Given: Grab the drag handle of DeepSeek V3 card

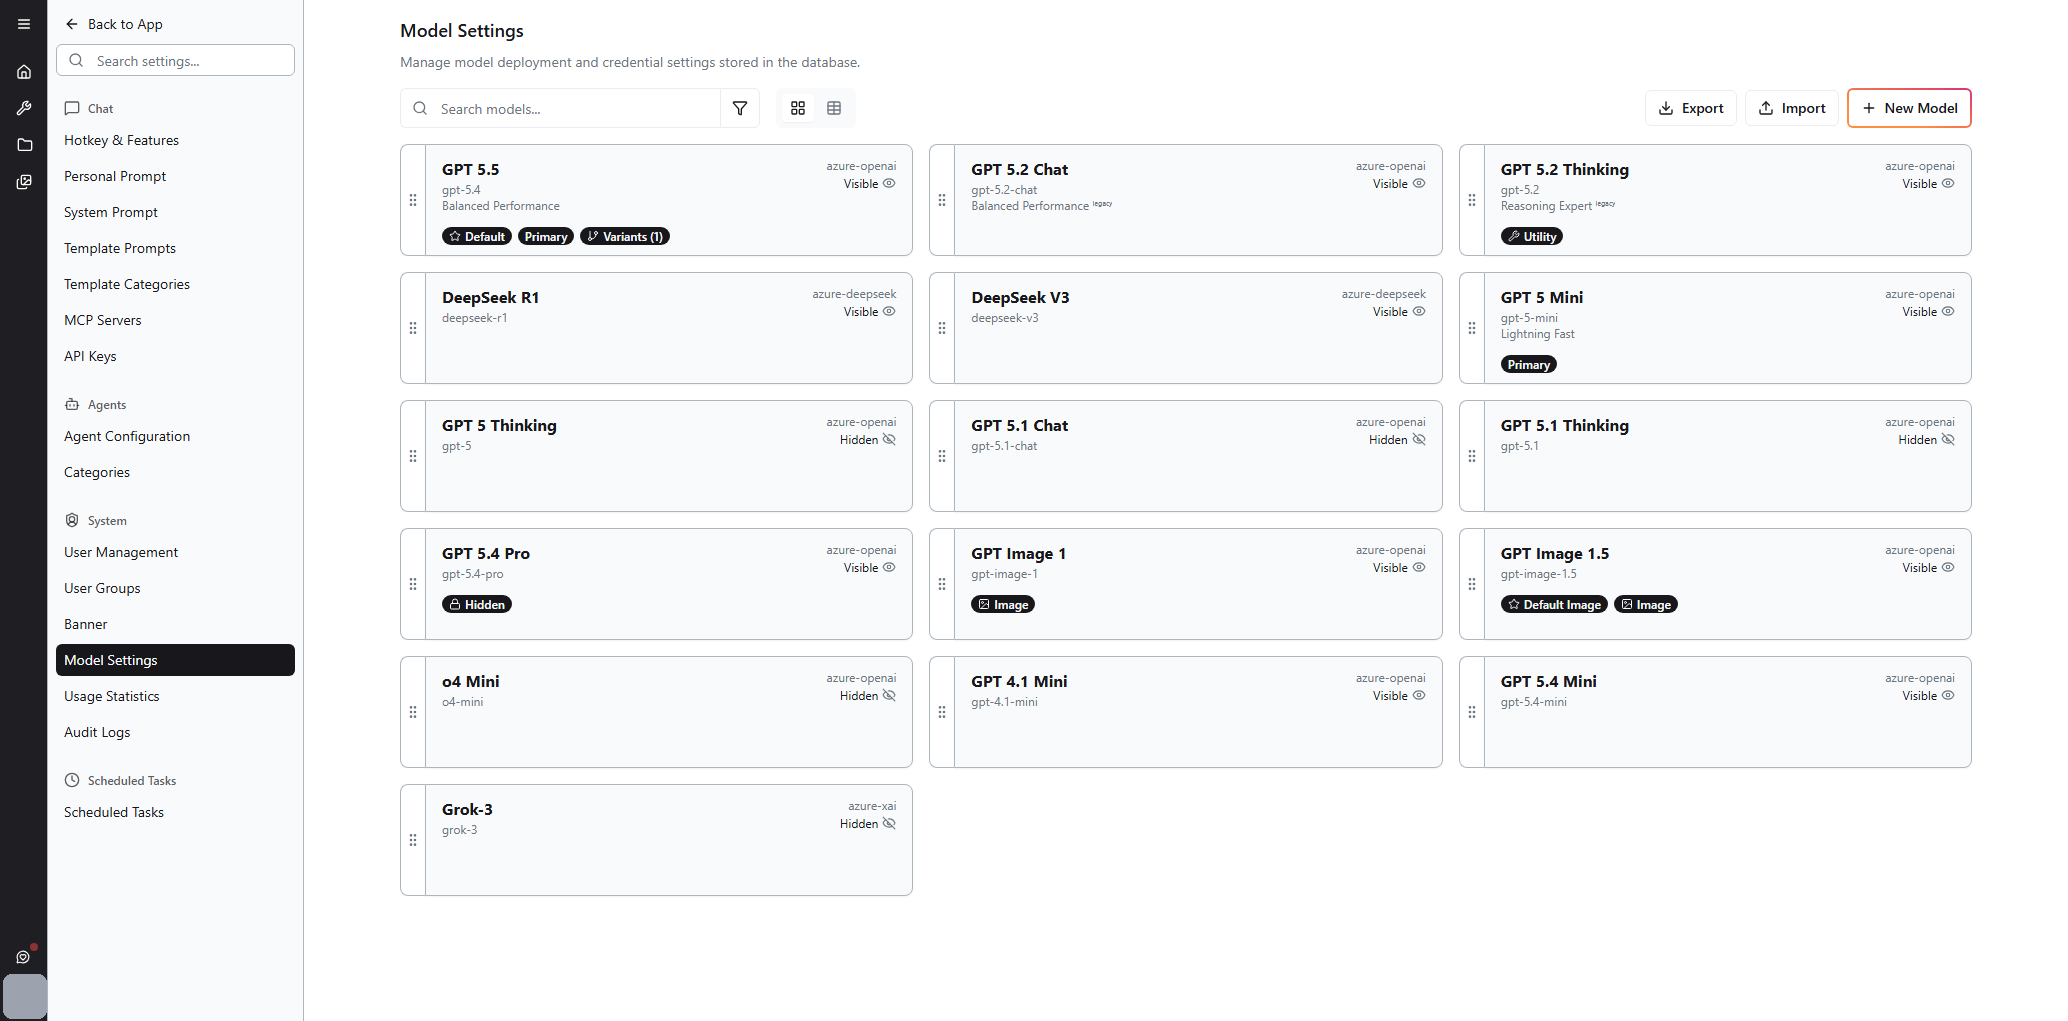Looking at the screenshot, I should 942,328.
